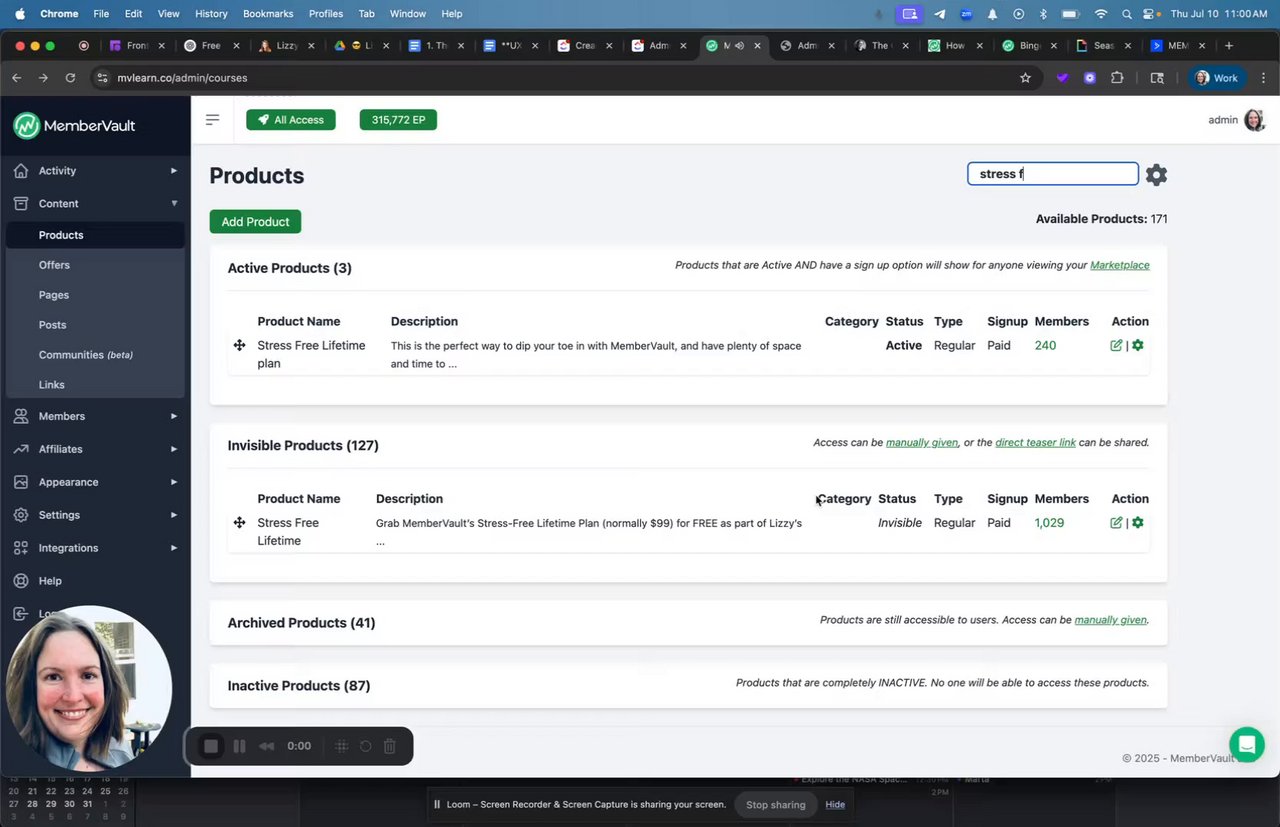The height and width of the screenshot is (827, 1280).
Task: Open settings gear for invisible Stress Free Lifetime
Action: coord(1138,523)
